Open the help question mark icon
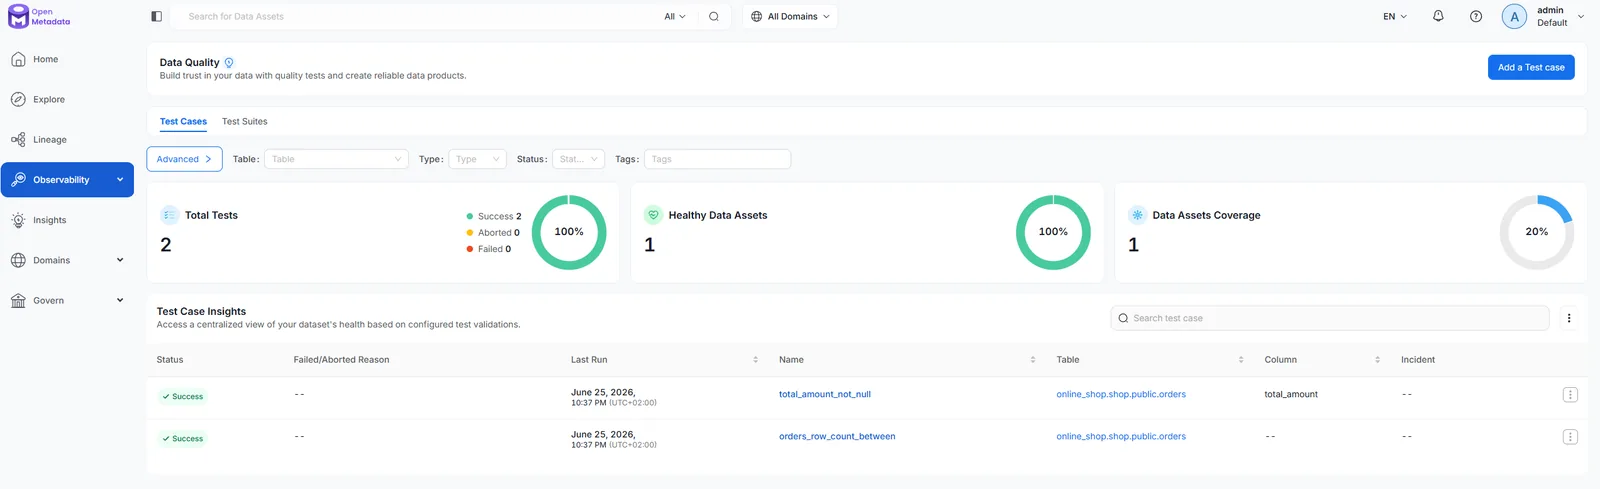The height and width of the screenshot is (489, 1600). (1476, 16)
